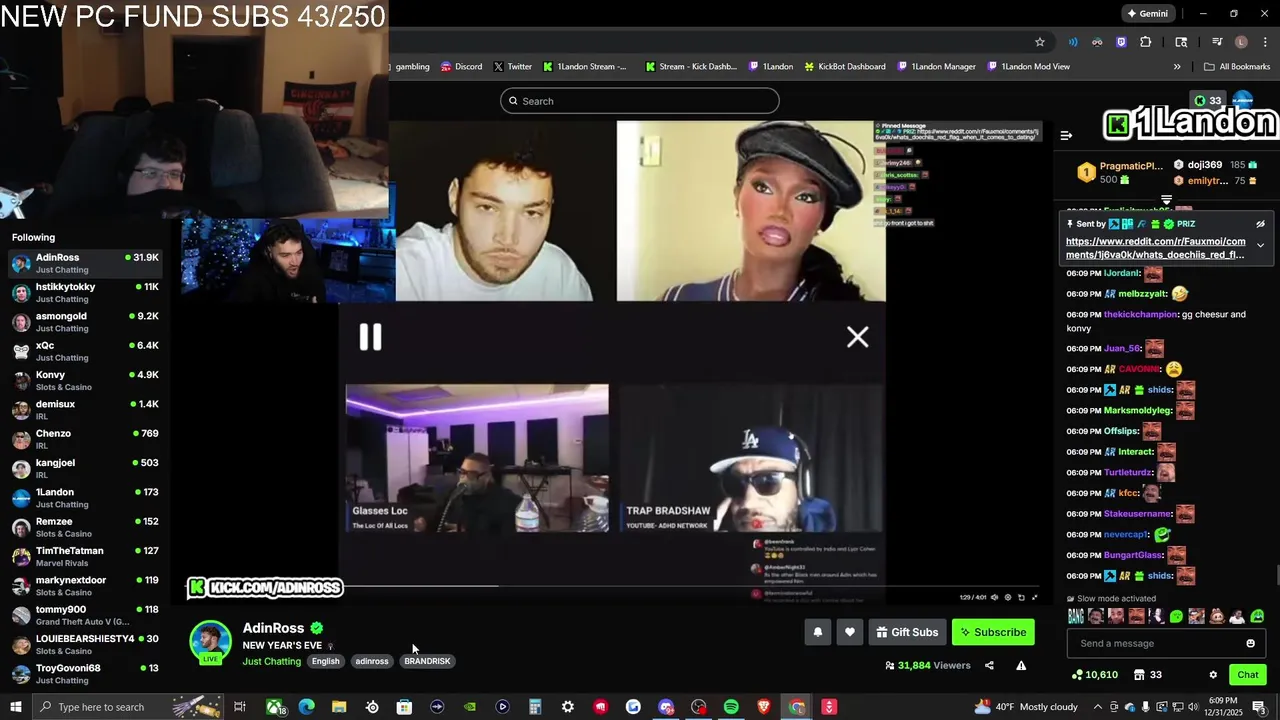The width and height of the screenshot is (1280, 720).
Task: Open chat settings gear
Action: 1213,675
